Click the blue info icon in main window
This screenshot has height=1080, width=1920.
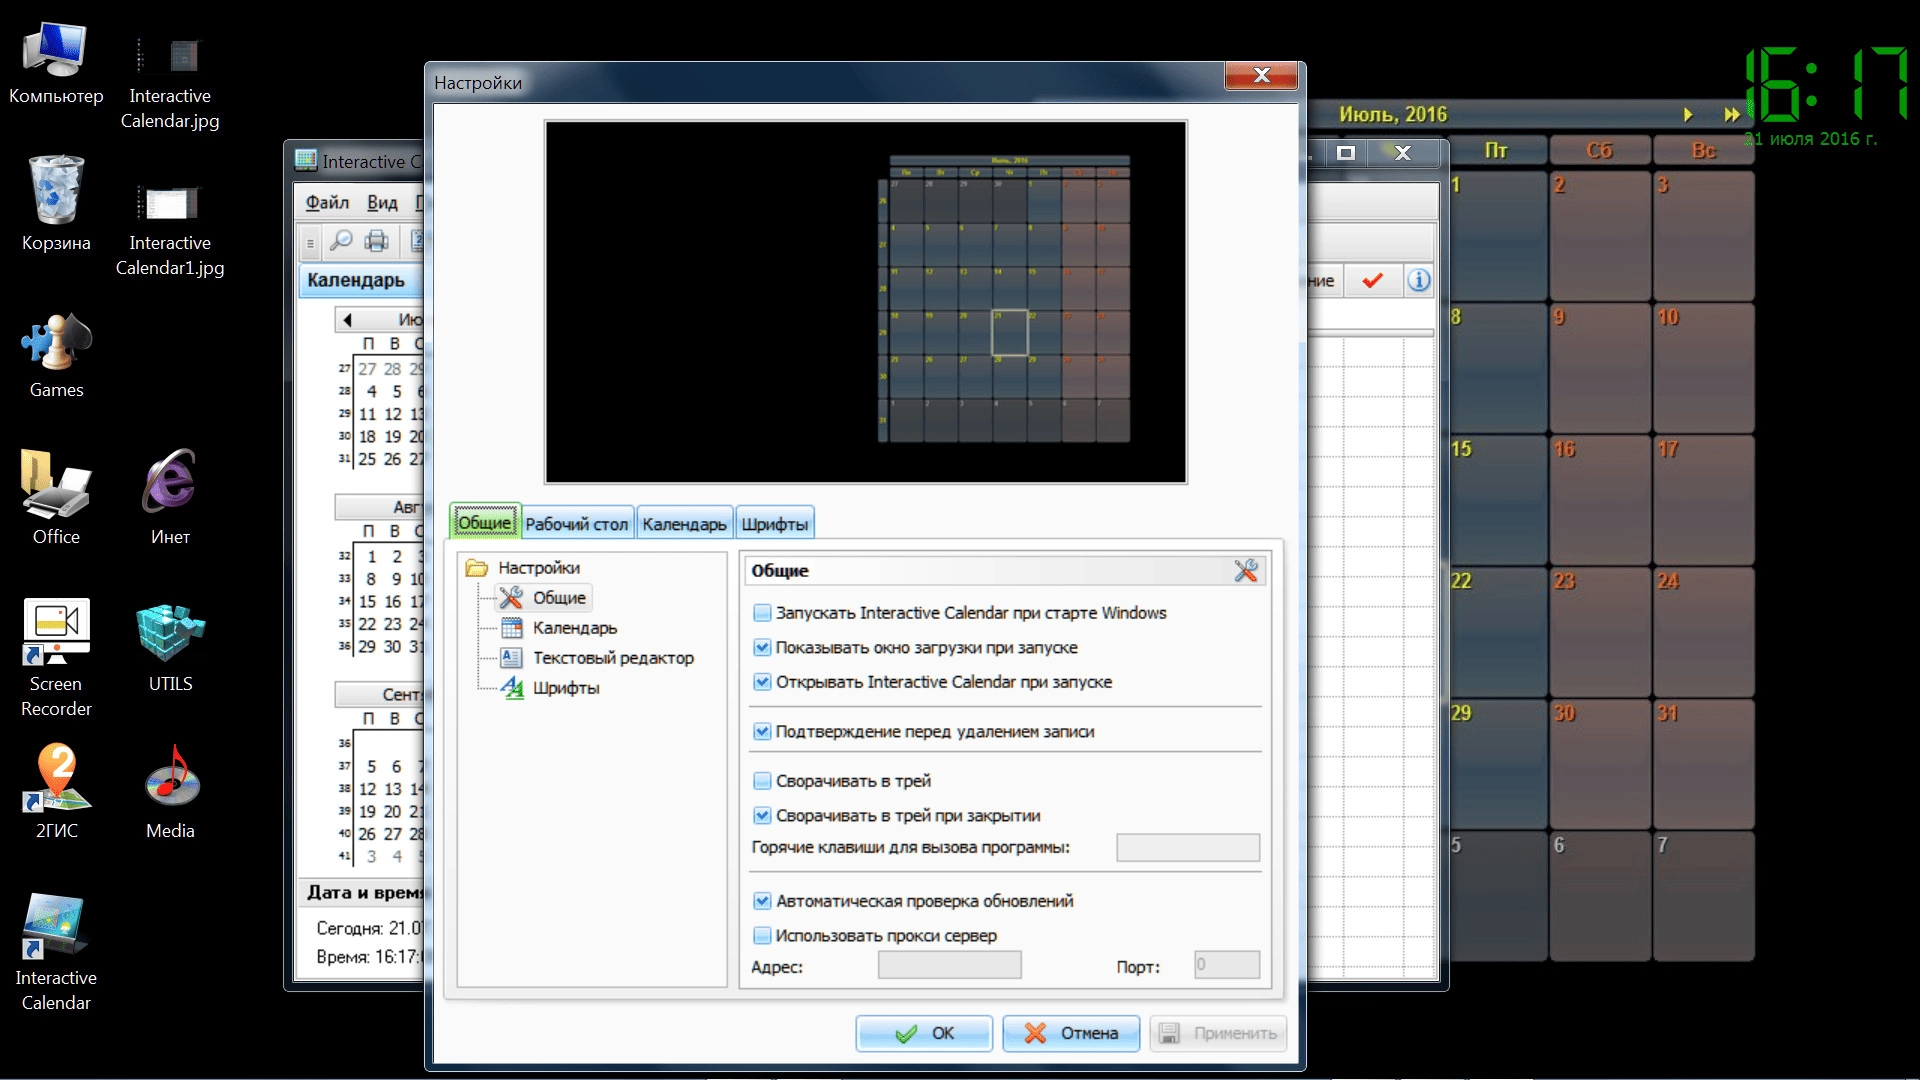(x=1419, y=281)
